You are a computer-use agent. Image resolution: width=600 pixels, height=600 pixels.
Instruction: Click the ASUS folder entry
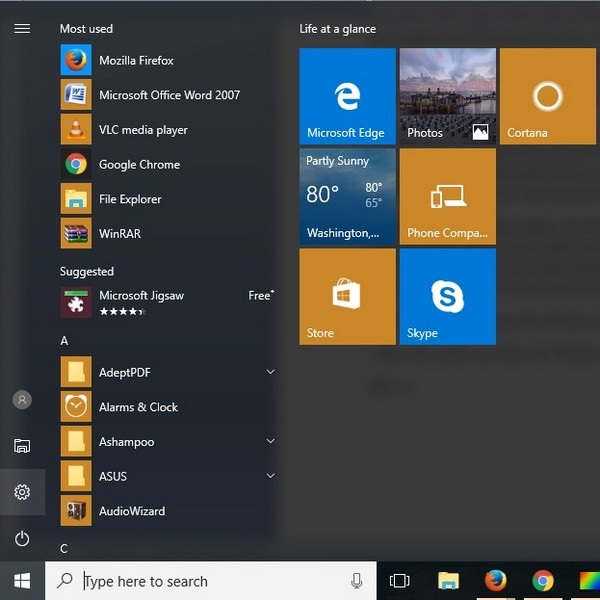168,476
